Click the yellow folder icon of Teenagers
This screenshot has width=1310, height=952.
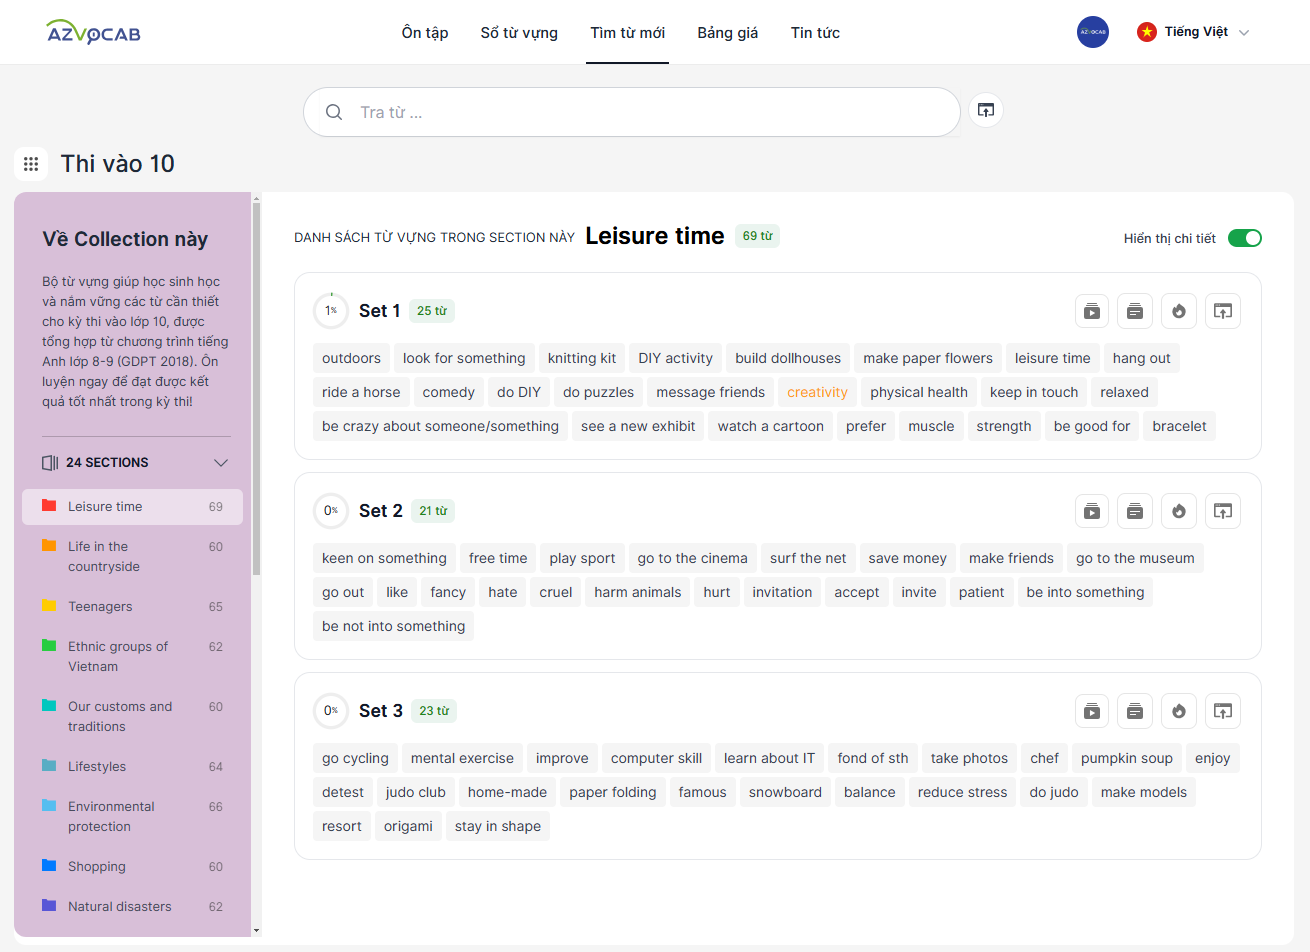tap(49, 606)
